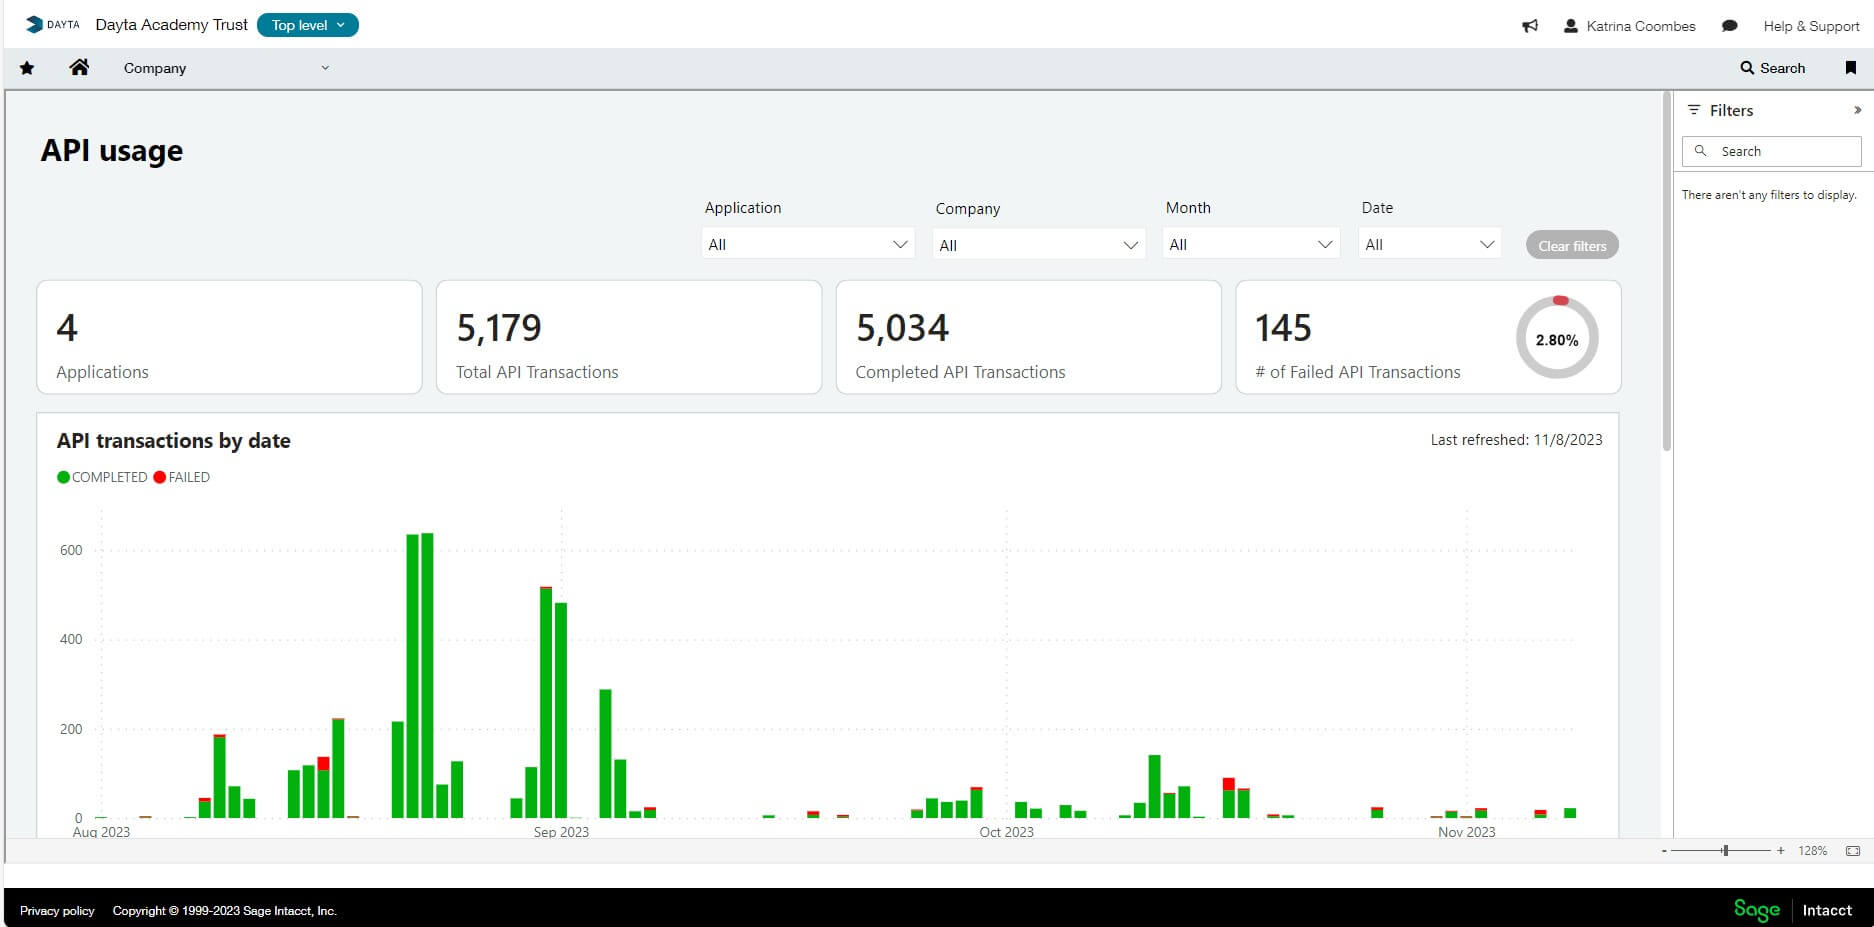
Task: Select the 4 Applications card
Action: [x=229, y=337]
